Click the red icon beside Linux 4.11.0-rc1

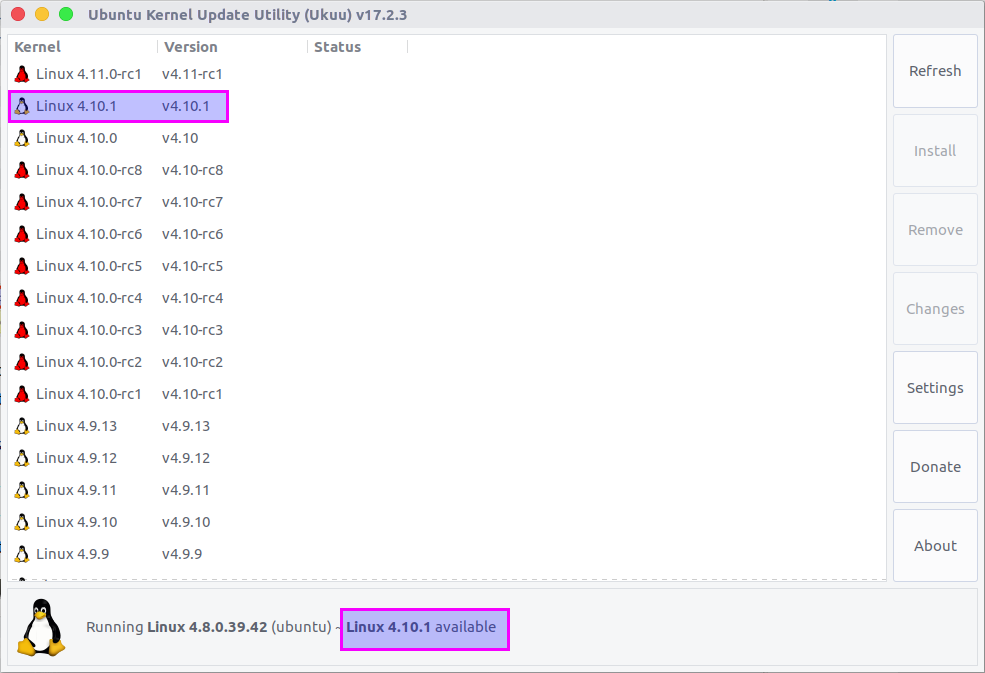(22, 74)
